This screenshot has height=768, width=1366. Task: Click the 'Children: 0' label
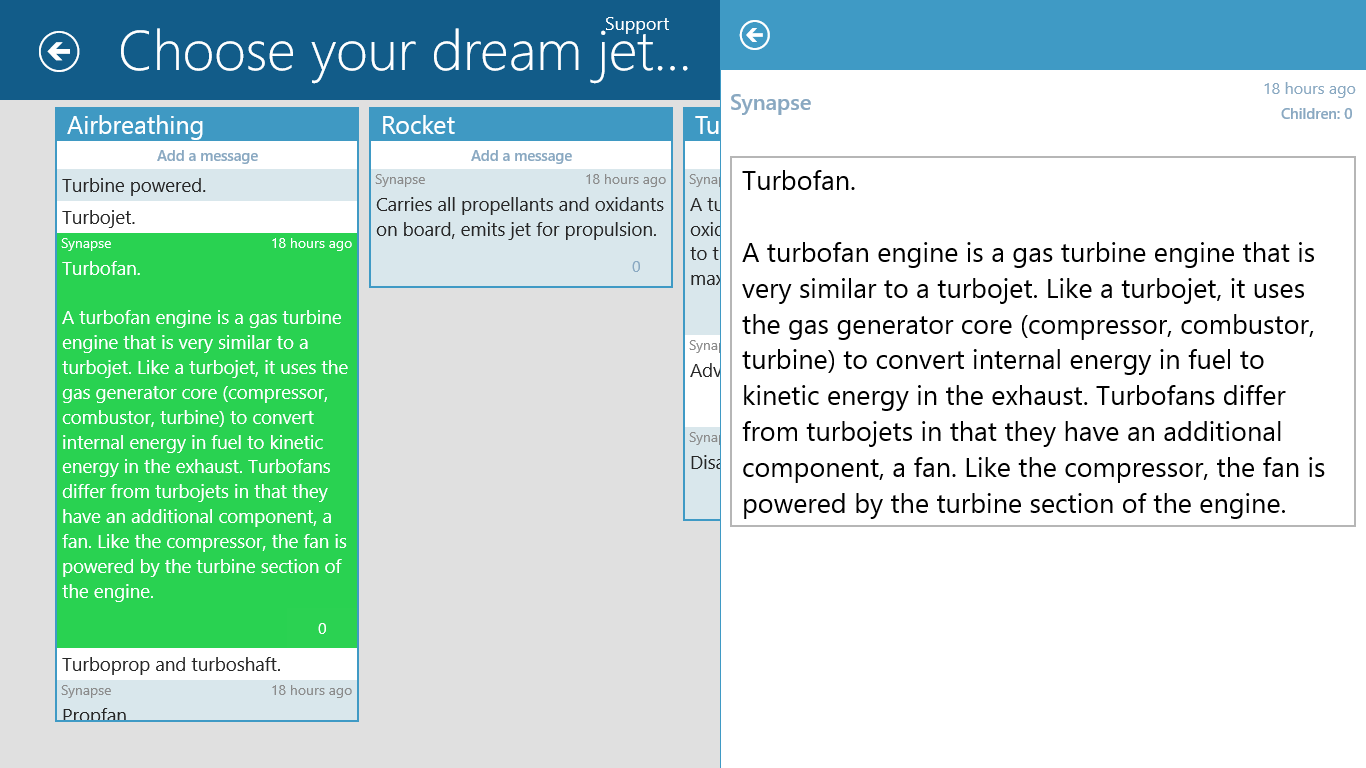click(1316, 114)
